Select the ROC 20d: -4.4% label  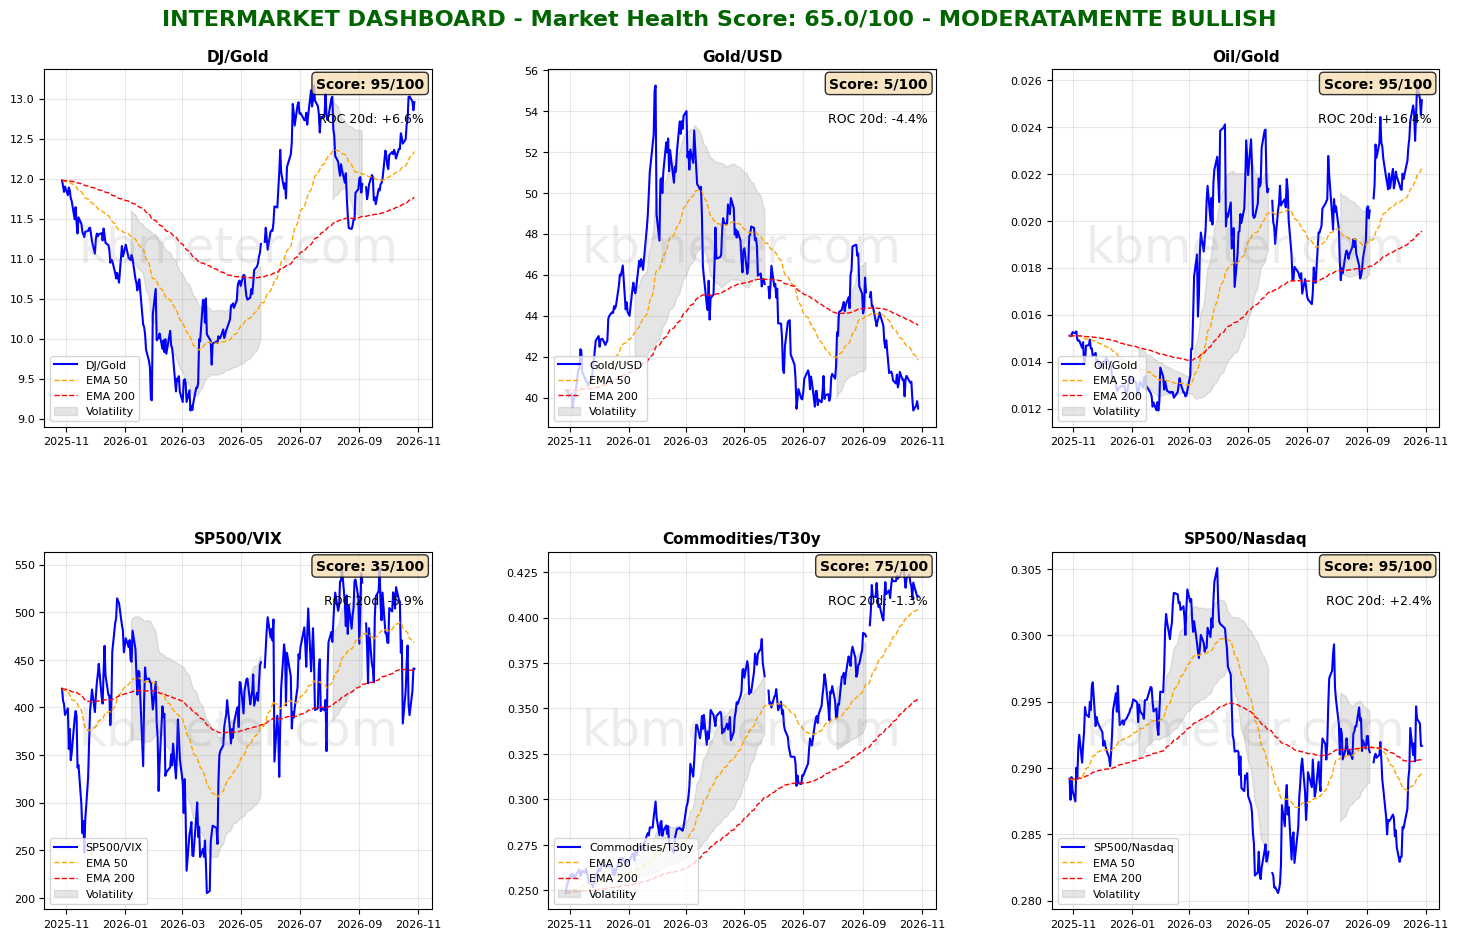click(878, 119)
